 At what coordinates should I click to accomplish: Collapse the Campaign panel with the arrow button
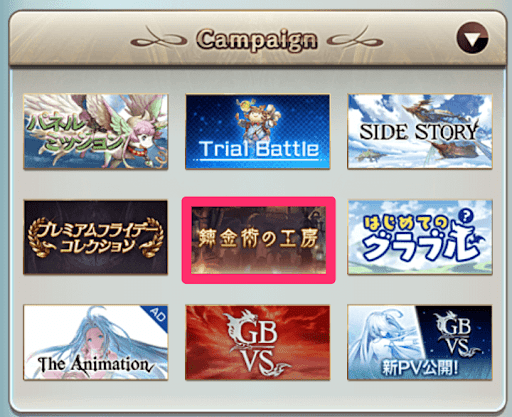(x=472, y=38)
